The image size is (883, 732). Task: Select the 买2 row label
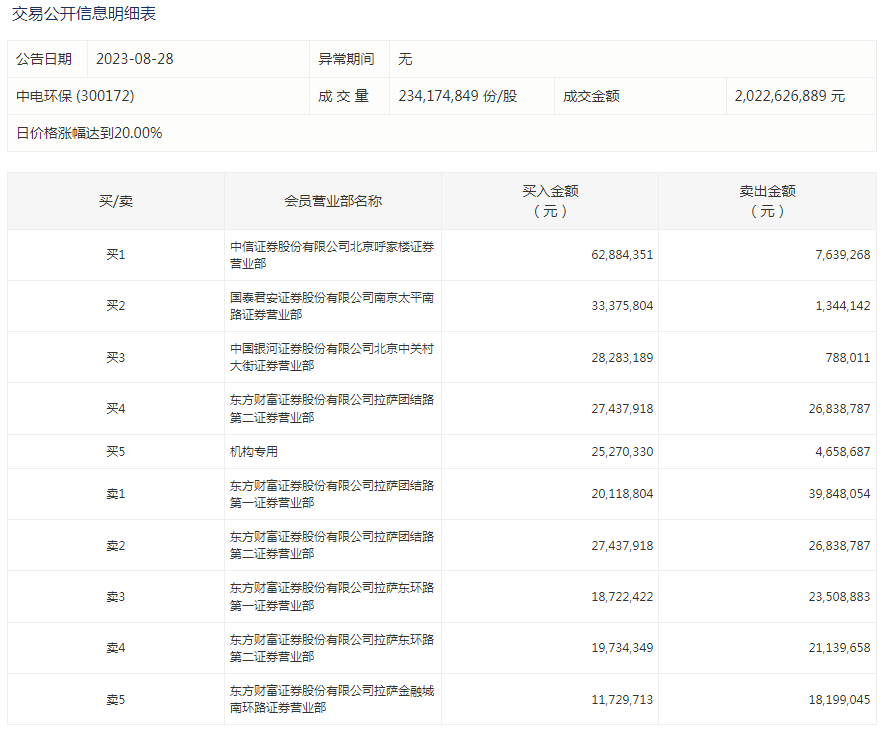click(x=115, y=306)
